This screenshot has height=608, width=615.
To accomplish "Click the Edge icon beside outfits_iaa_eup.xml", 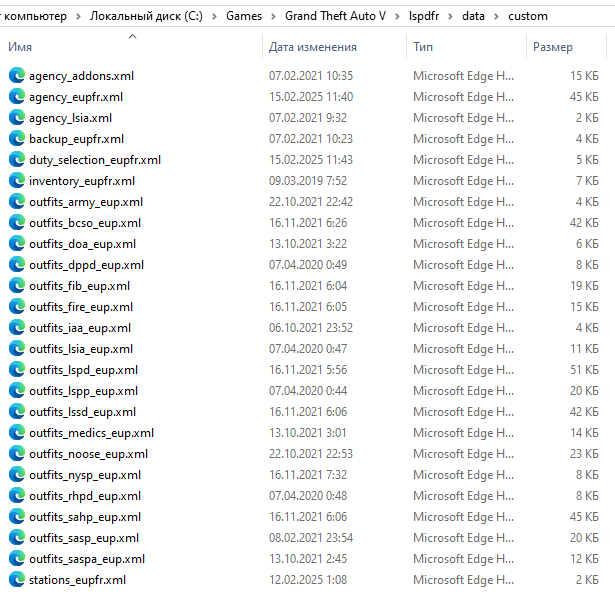I will coord(17,328).
